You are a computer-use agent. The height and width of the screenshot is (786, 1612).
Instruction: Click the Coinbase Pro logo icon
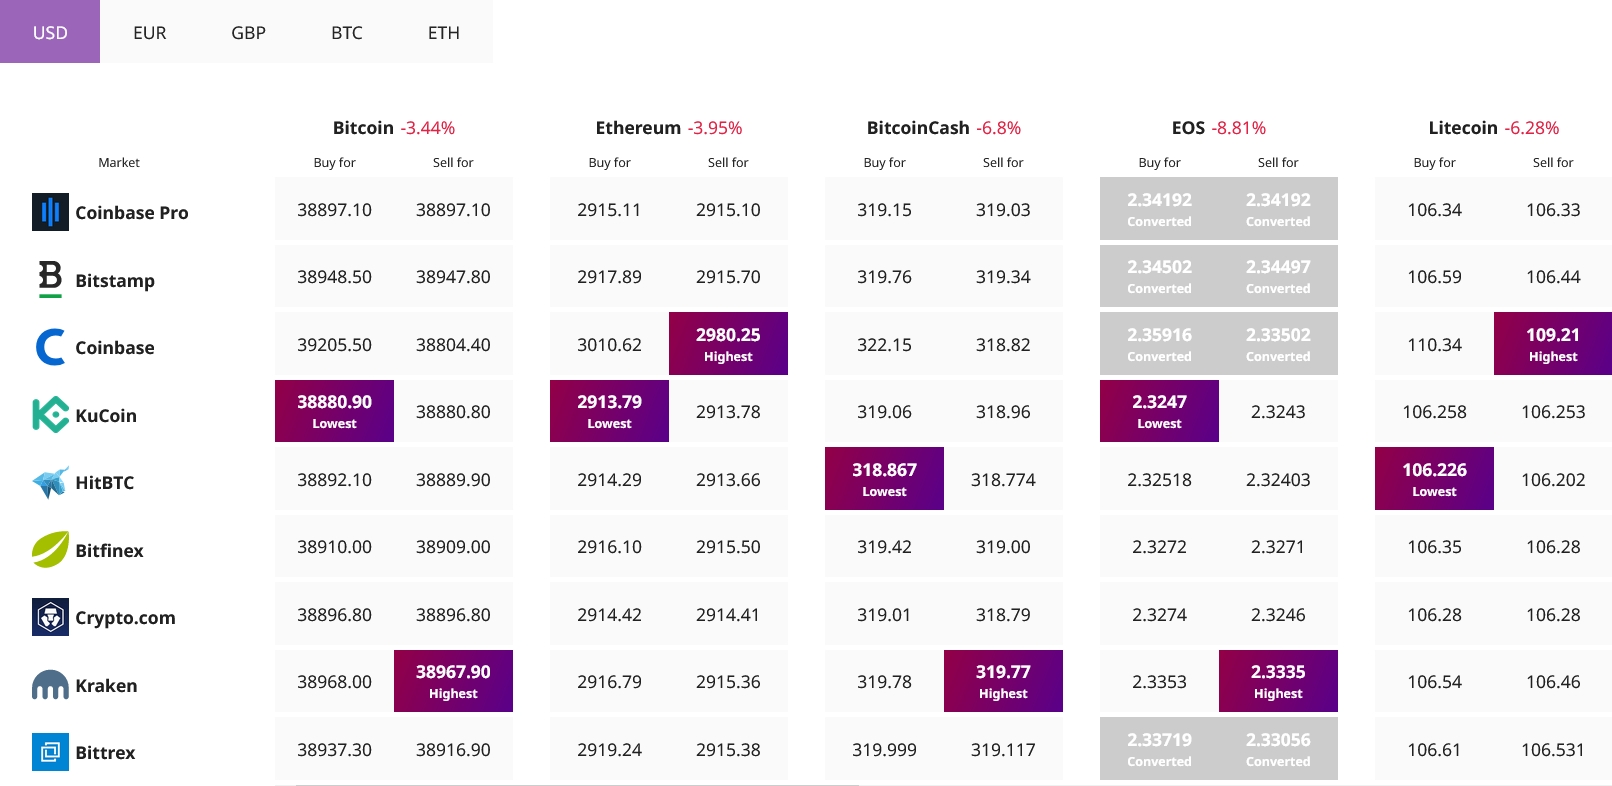tap(50, 212)
